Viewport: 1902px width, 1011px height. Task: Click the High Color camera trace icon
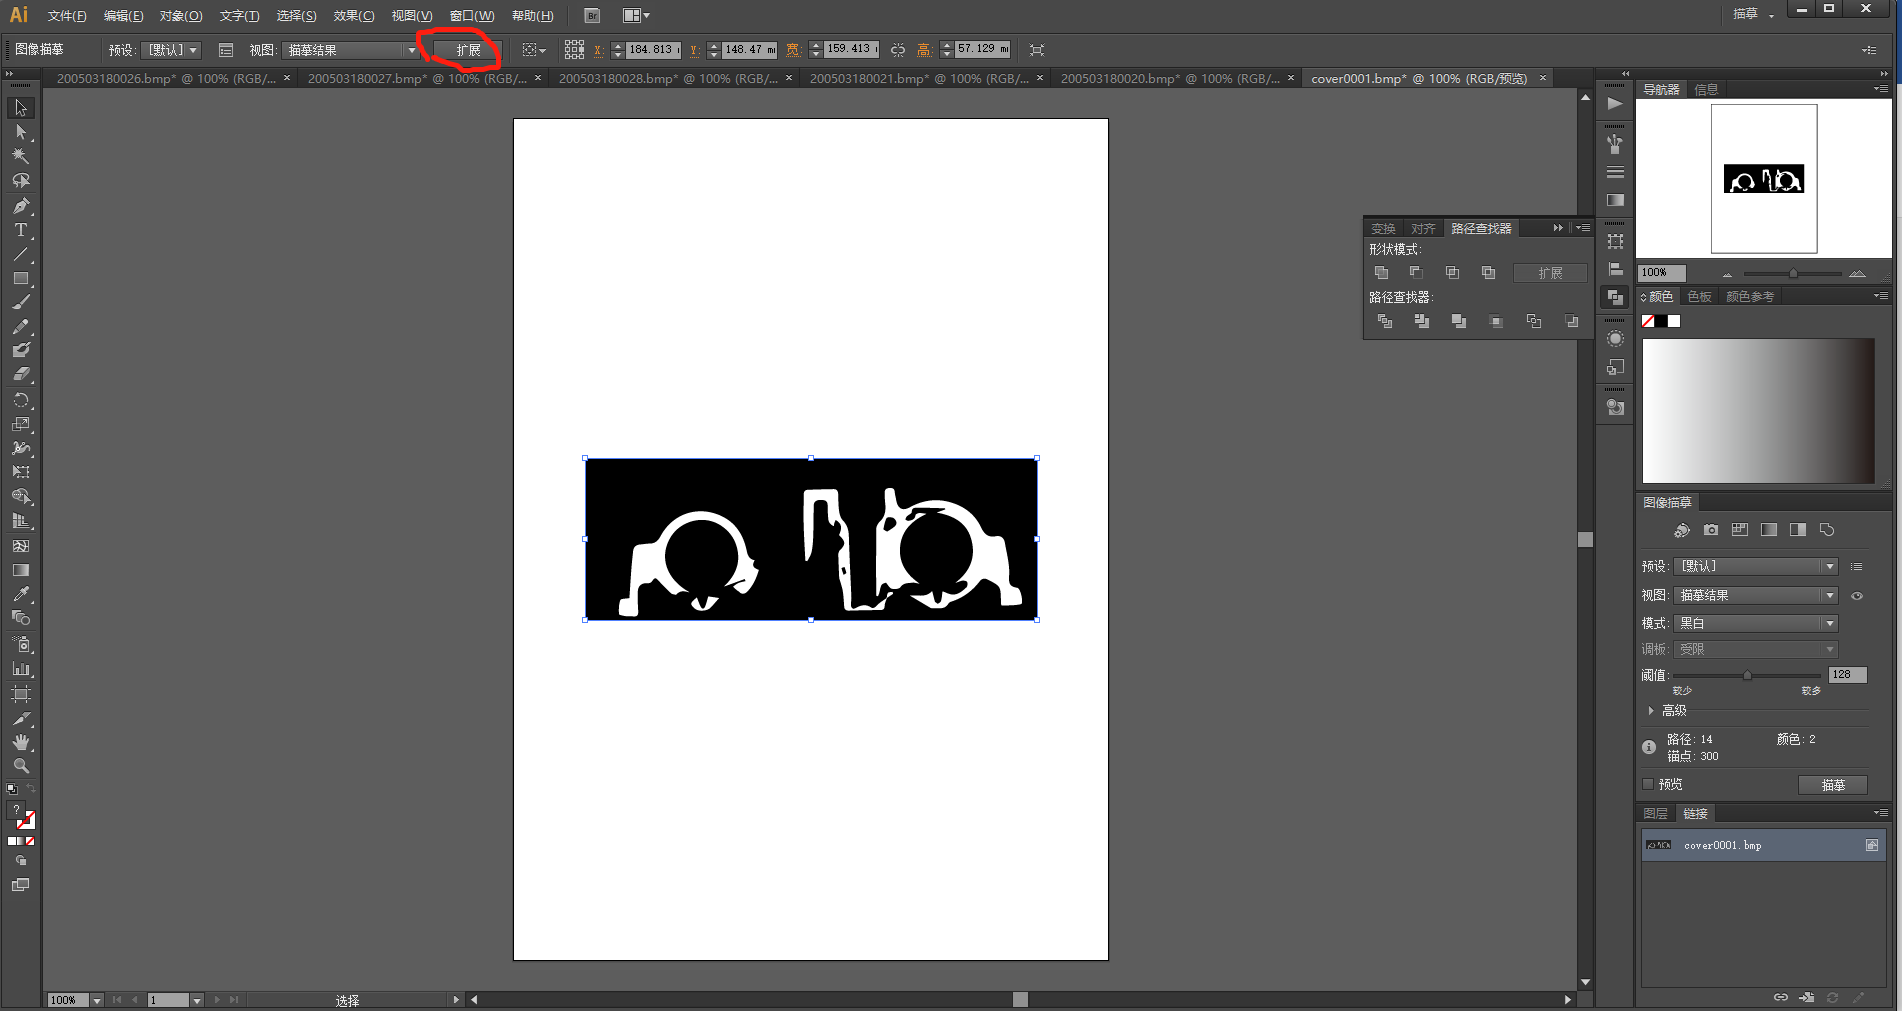point(1711,530)
